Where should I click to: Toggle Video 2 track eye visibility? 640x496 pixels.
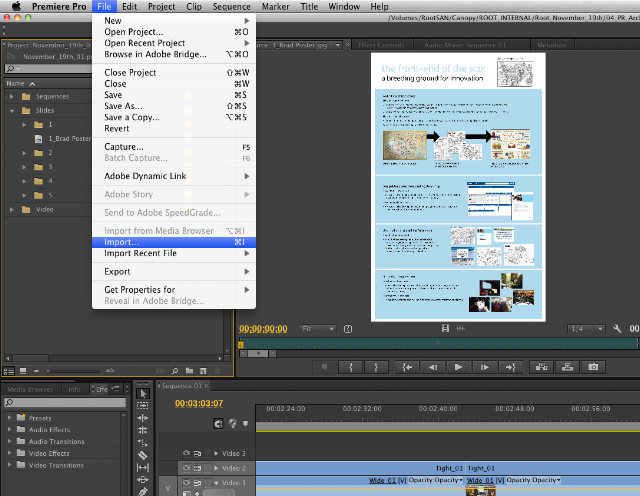186,468
